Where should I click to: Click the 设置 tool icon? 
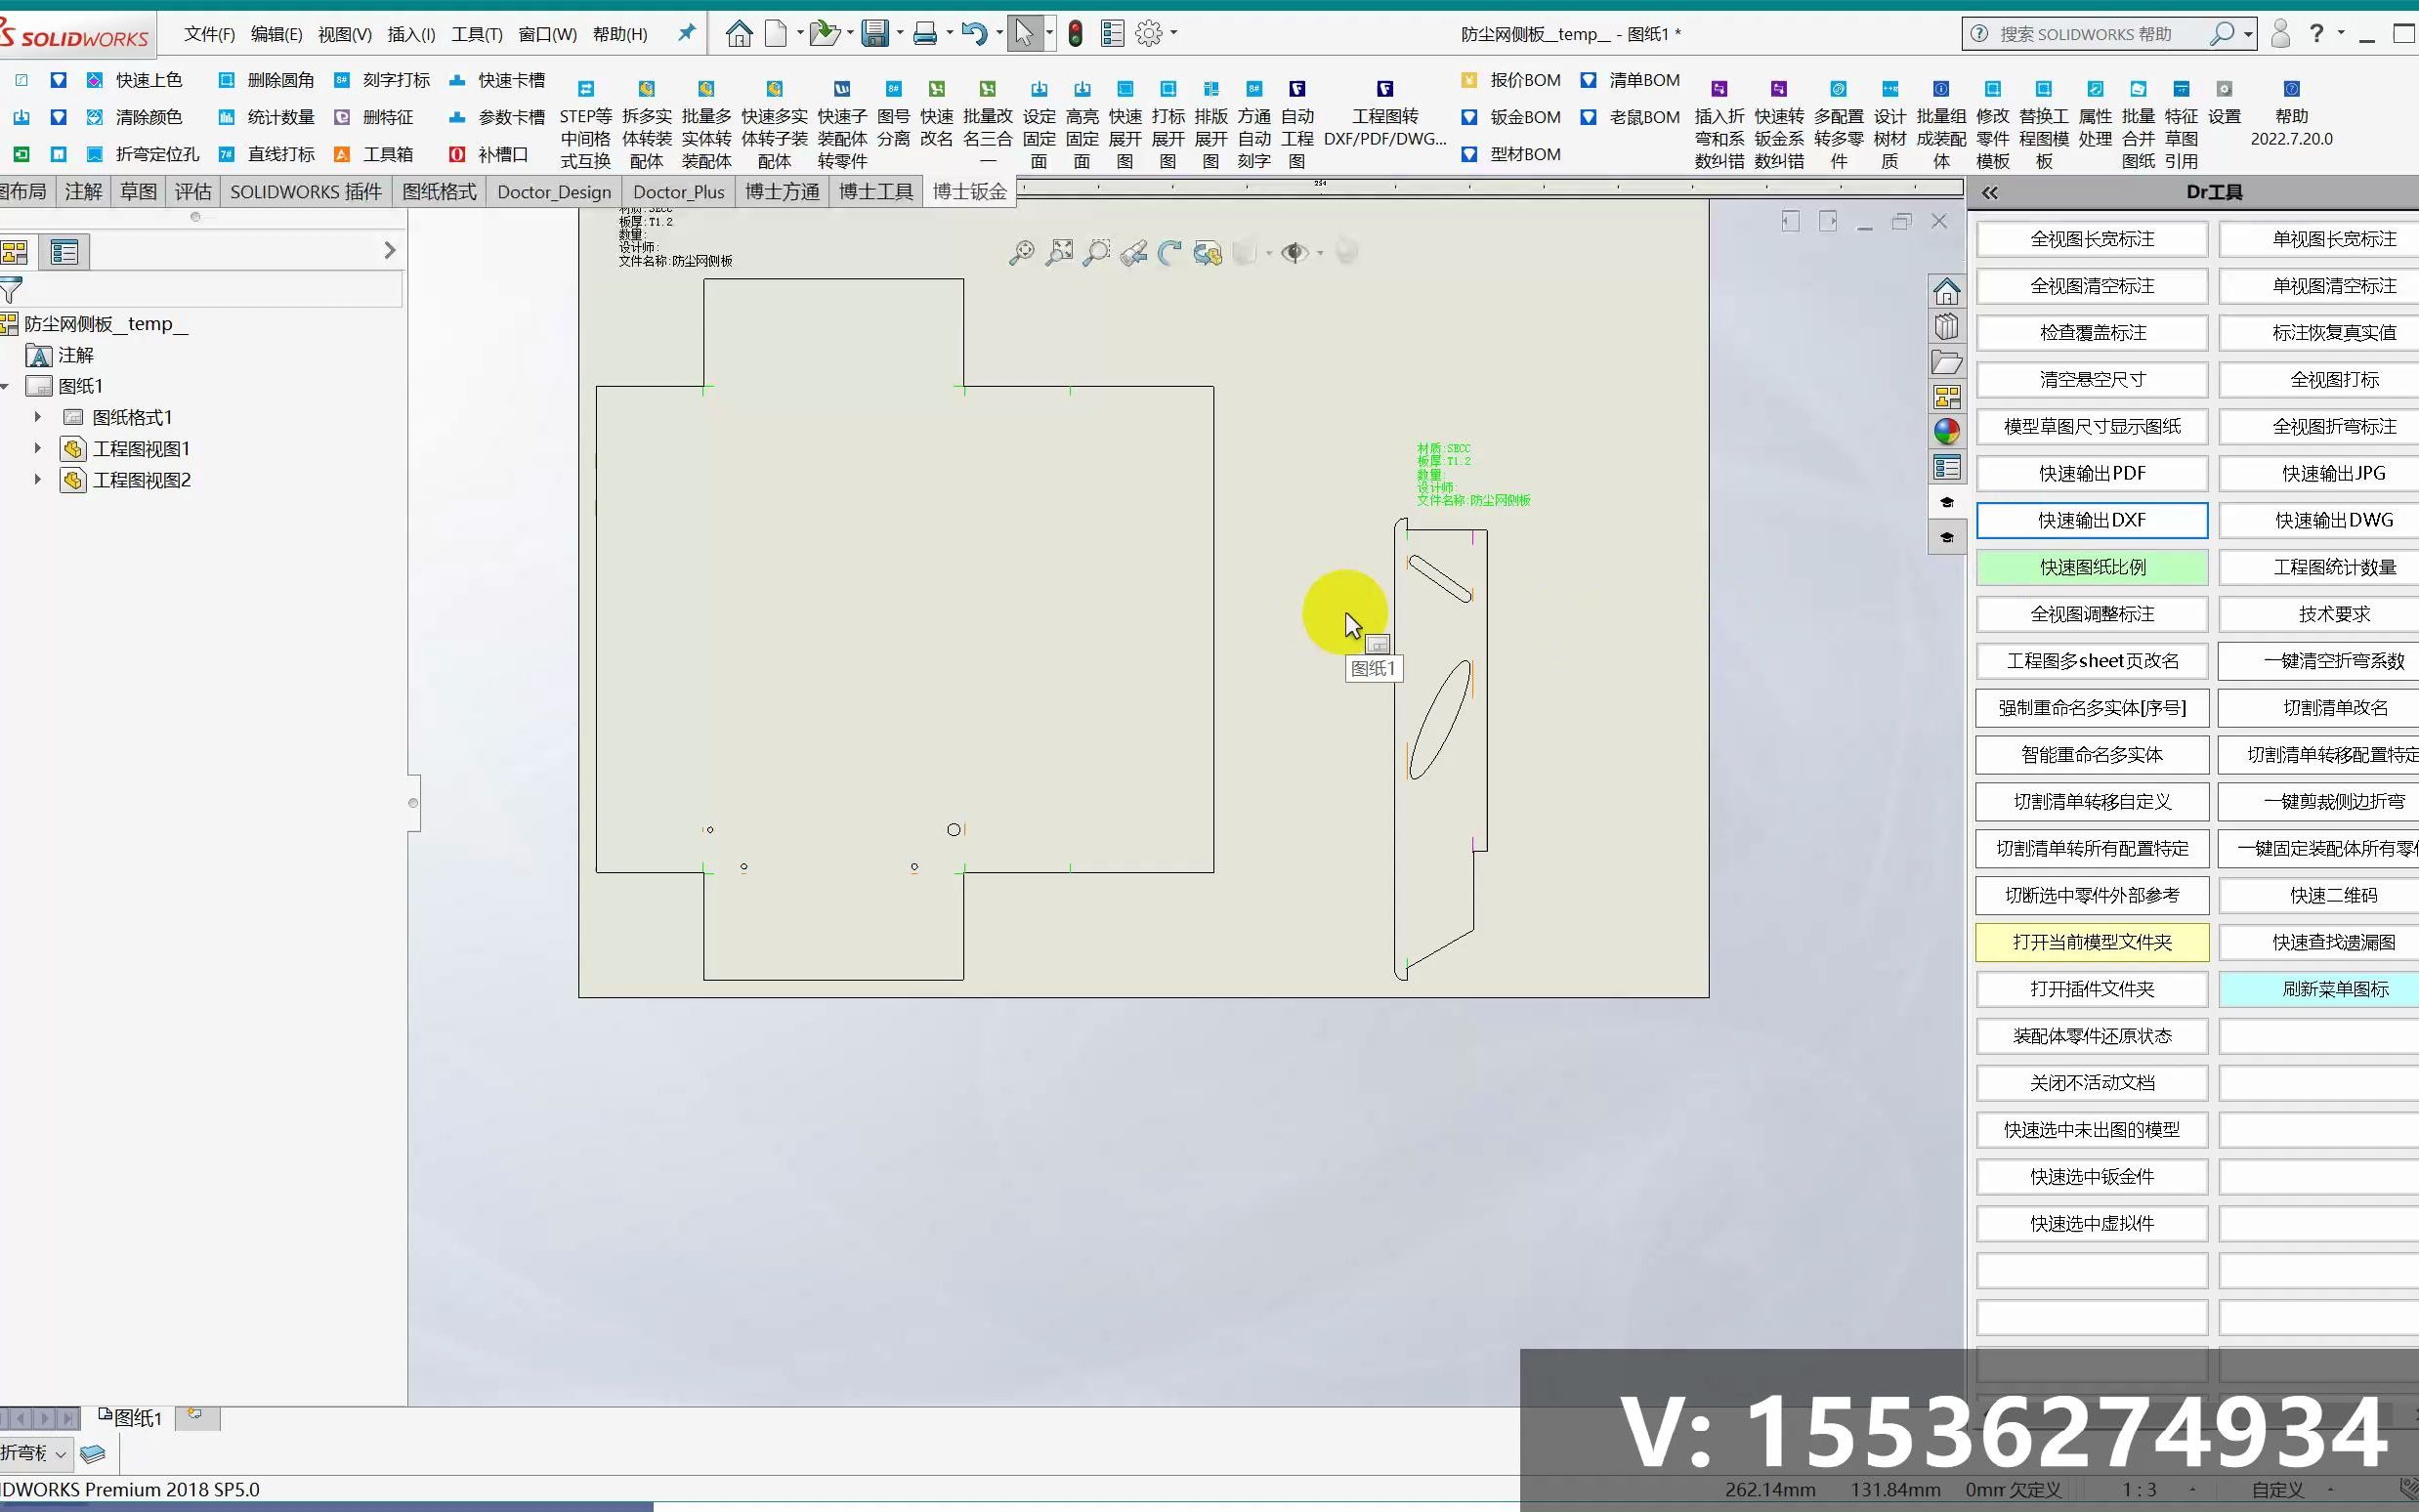2224,103
